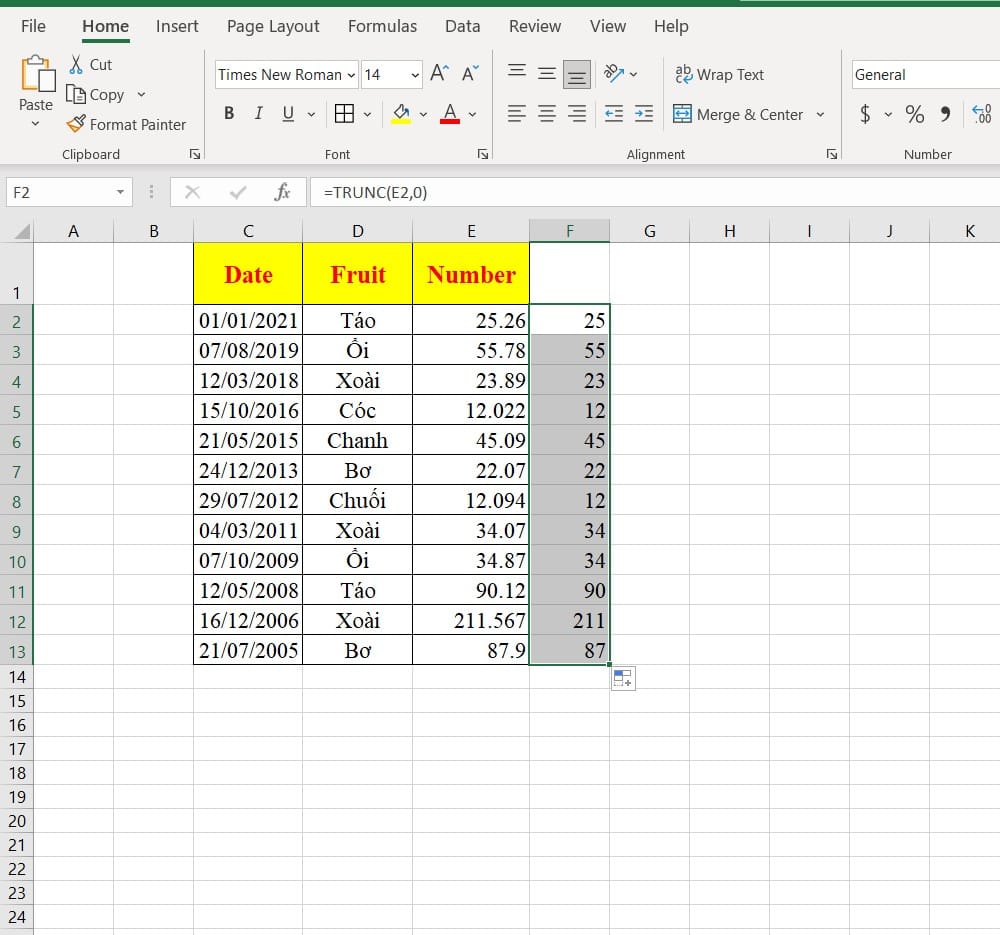This screenshot has width=1000, height=935.
Task: Open the Borders grid icon
Action: coord(344,114)
